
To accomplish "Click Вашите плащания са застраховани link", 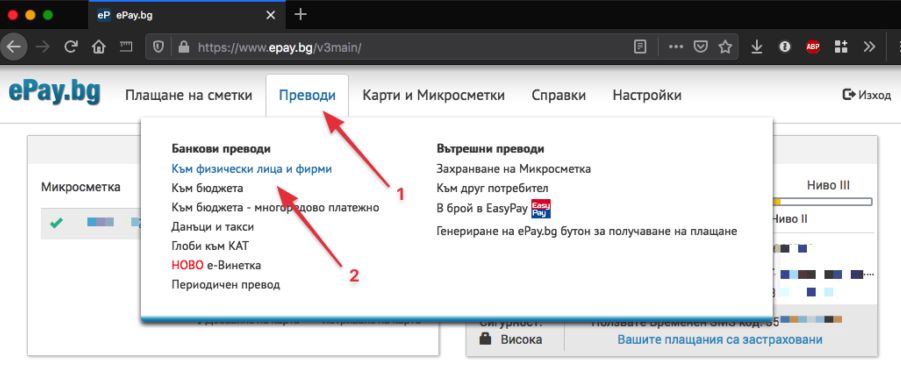I will 720,340.
